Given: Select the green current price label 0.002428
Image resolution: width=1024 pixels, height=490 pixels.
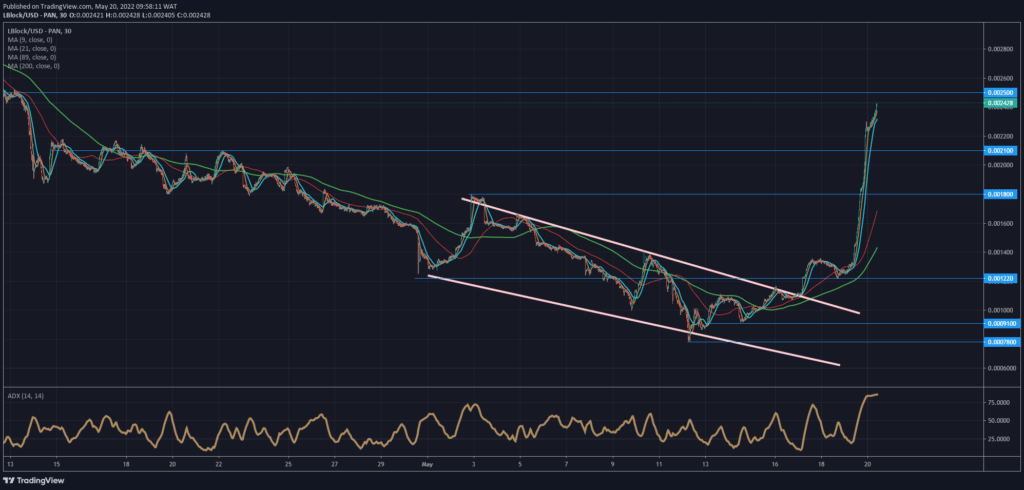Looking at the screenshot, I should coord(1000,103).
